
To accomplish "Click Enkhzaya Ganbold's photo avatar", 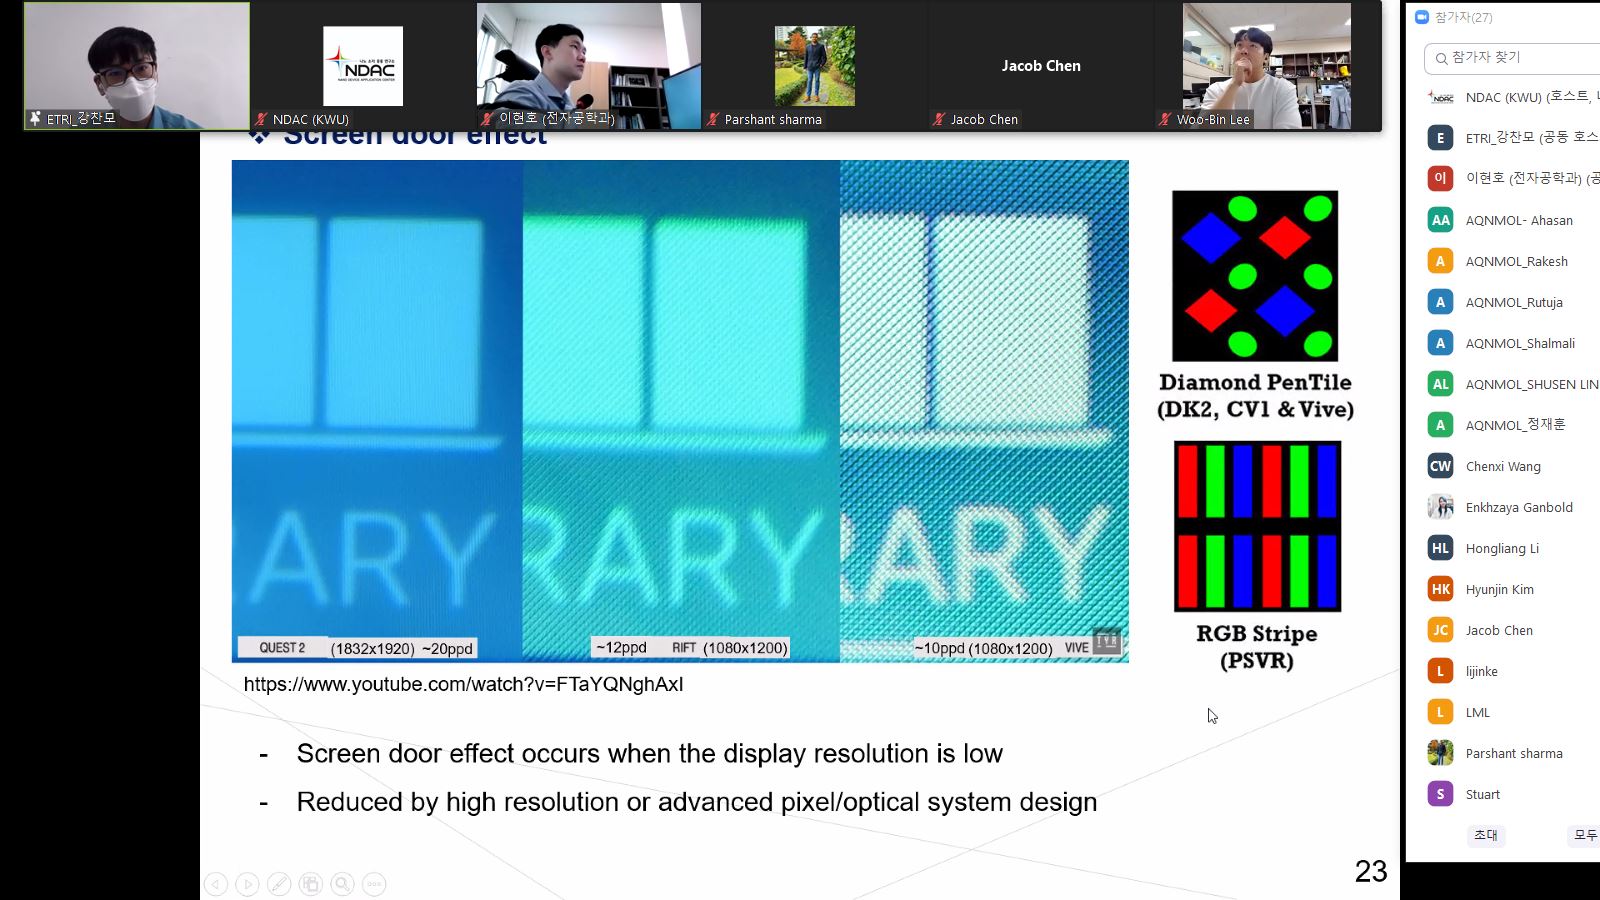I will pos(1440,507).
